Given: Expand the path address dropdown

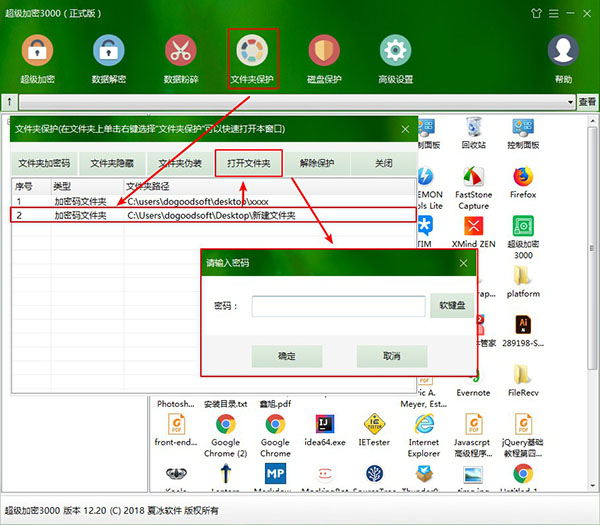Looking at the screenshot, I should (x=570, y=102).
